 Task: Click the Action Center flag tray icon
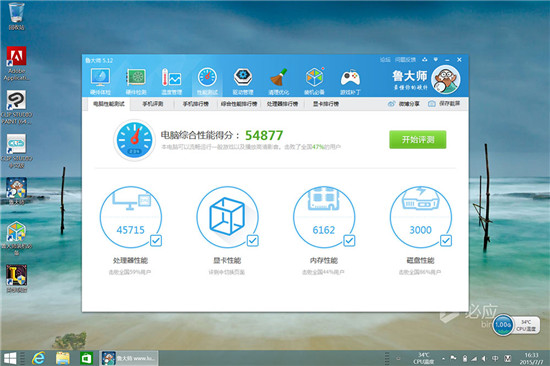pyautogui.click(x=454, y=358)
